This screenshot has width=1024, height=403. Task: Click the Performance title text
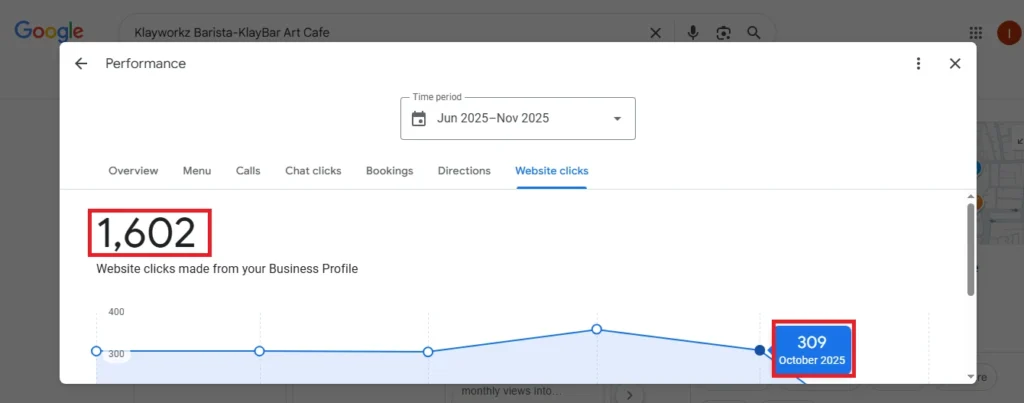(x=146, y=63)
